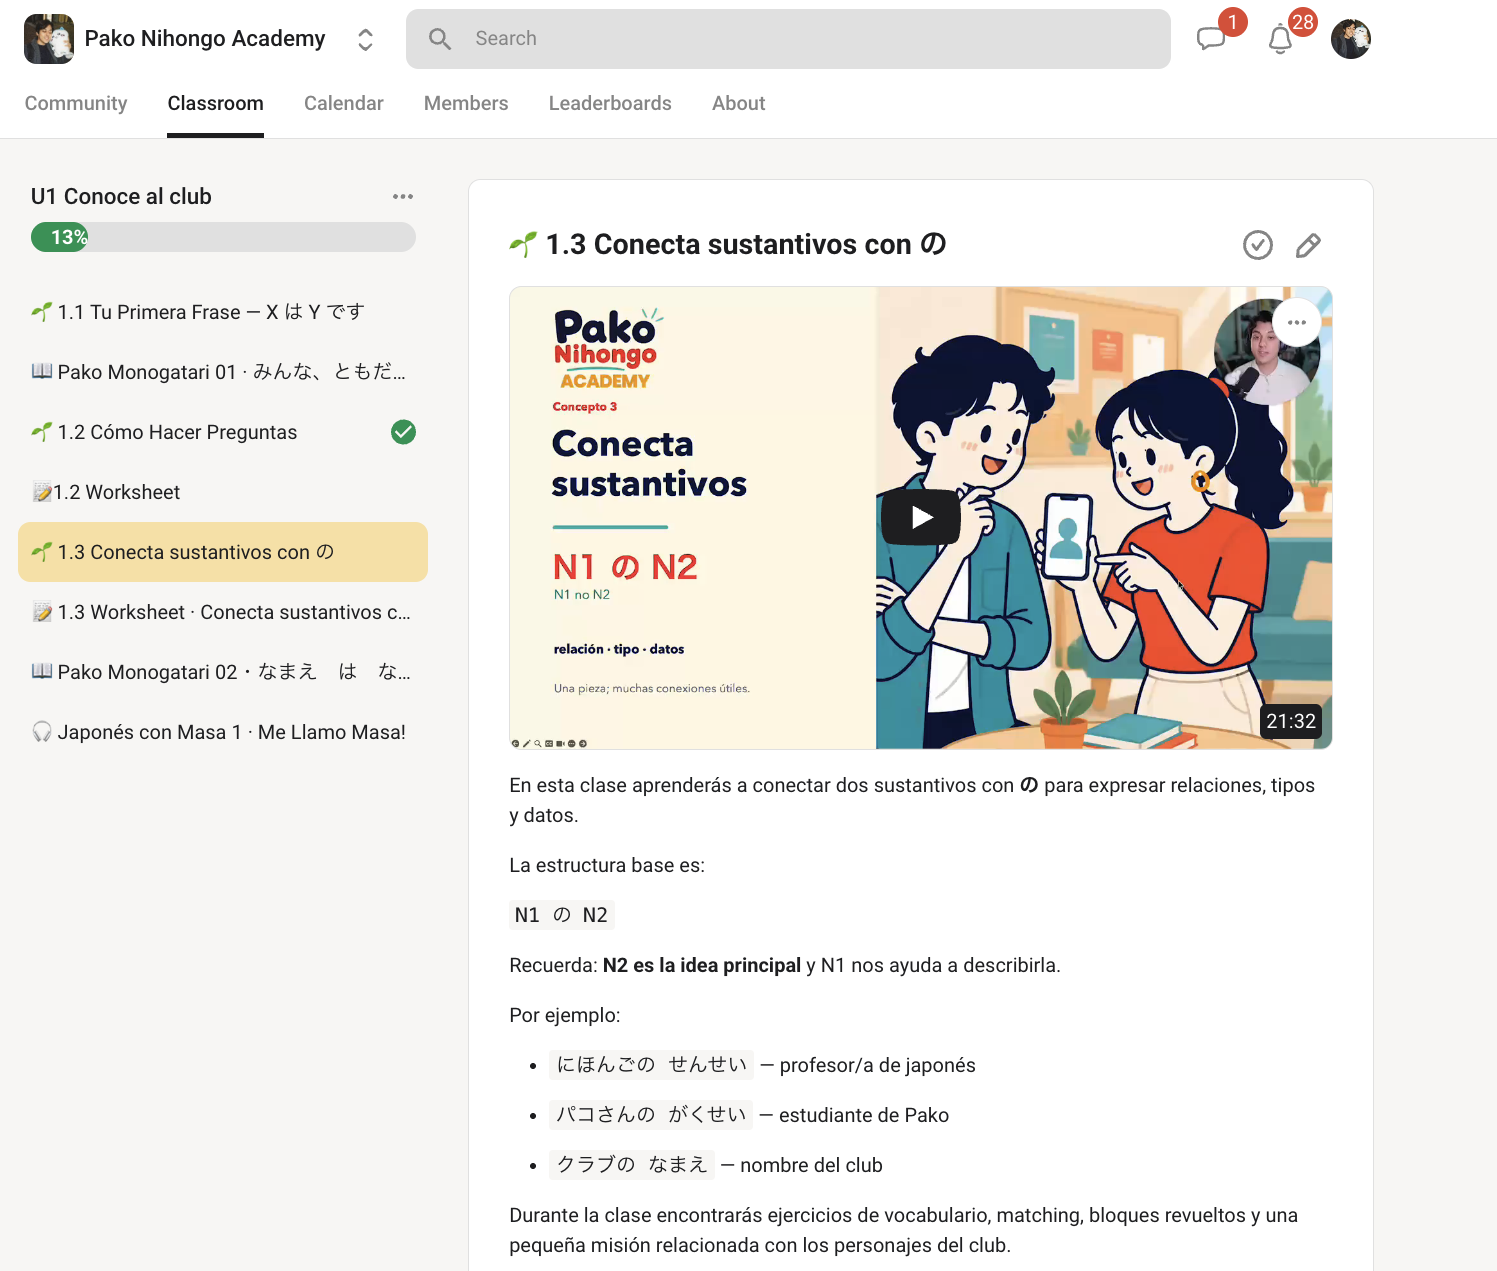This screenshot has width=1497, height=1271.
Task: Open Pako Monogatari 02 lesson
Action: pos(223,672)
